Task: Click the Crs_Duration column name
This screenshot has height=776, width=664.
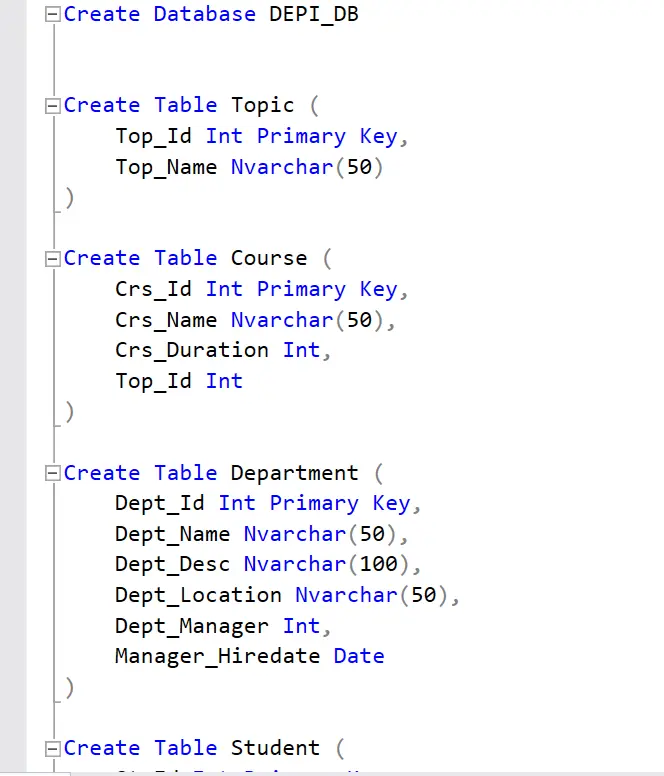Action: pyautogui.click(x=192, y=351)
